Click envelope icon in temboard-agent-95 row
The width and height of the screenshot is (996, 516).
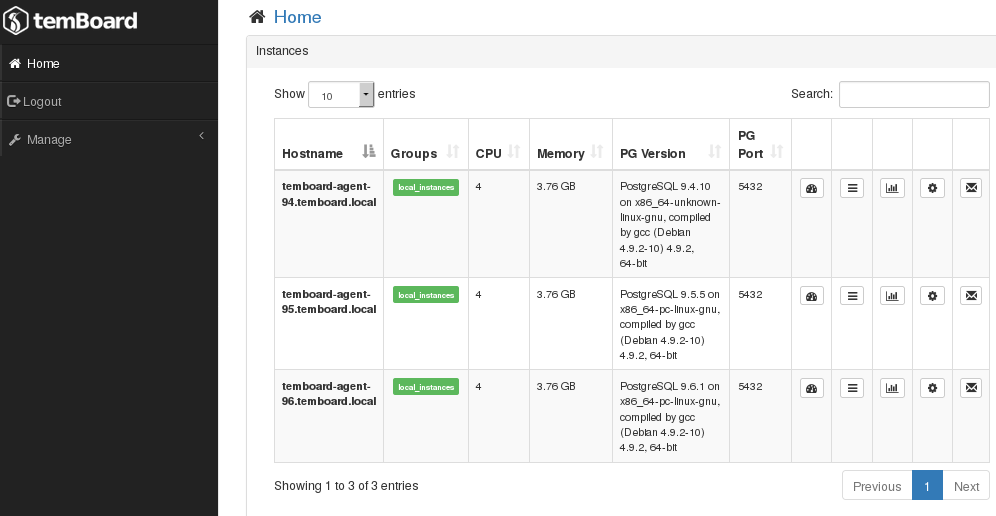[971, 296]
